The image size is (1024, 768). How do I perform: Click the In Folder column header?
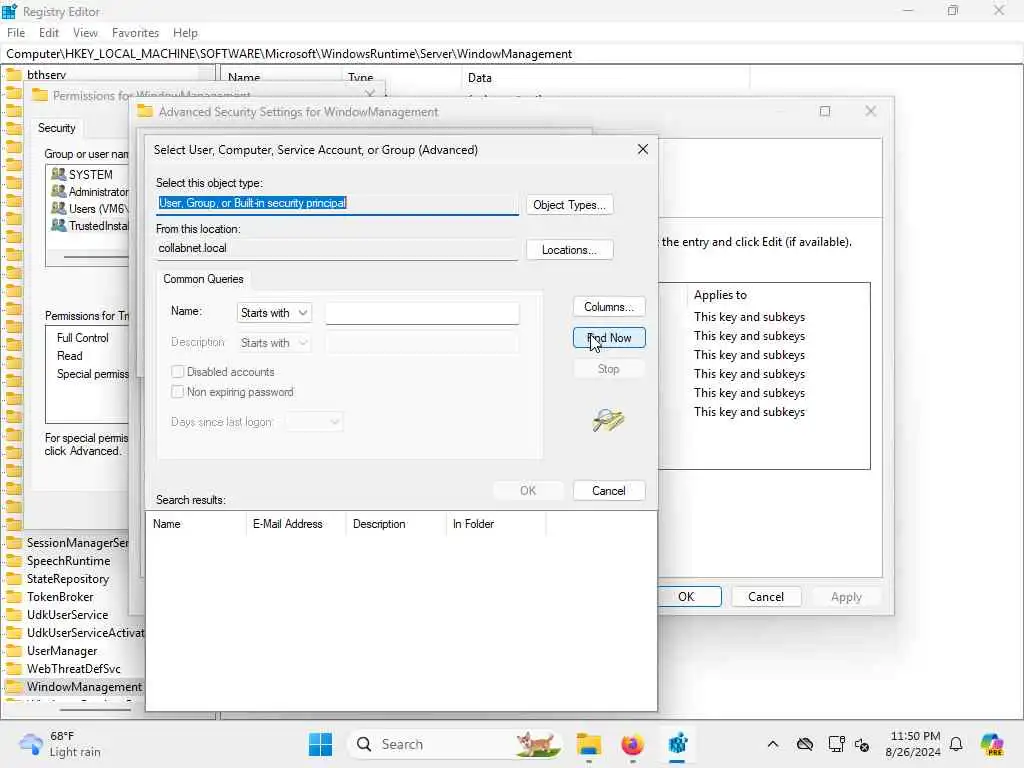click(495, 524)
